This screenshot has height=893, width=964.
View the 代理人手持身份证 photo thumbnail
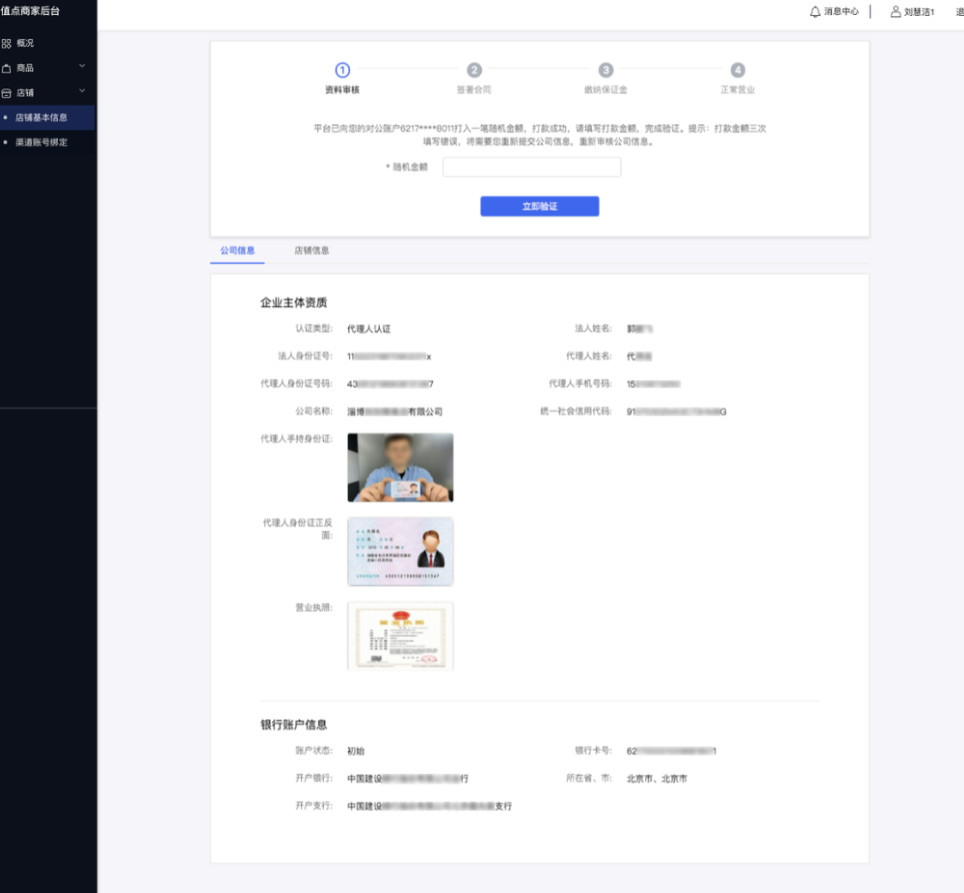click(400, 466)
